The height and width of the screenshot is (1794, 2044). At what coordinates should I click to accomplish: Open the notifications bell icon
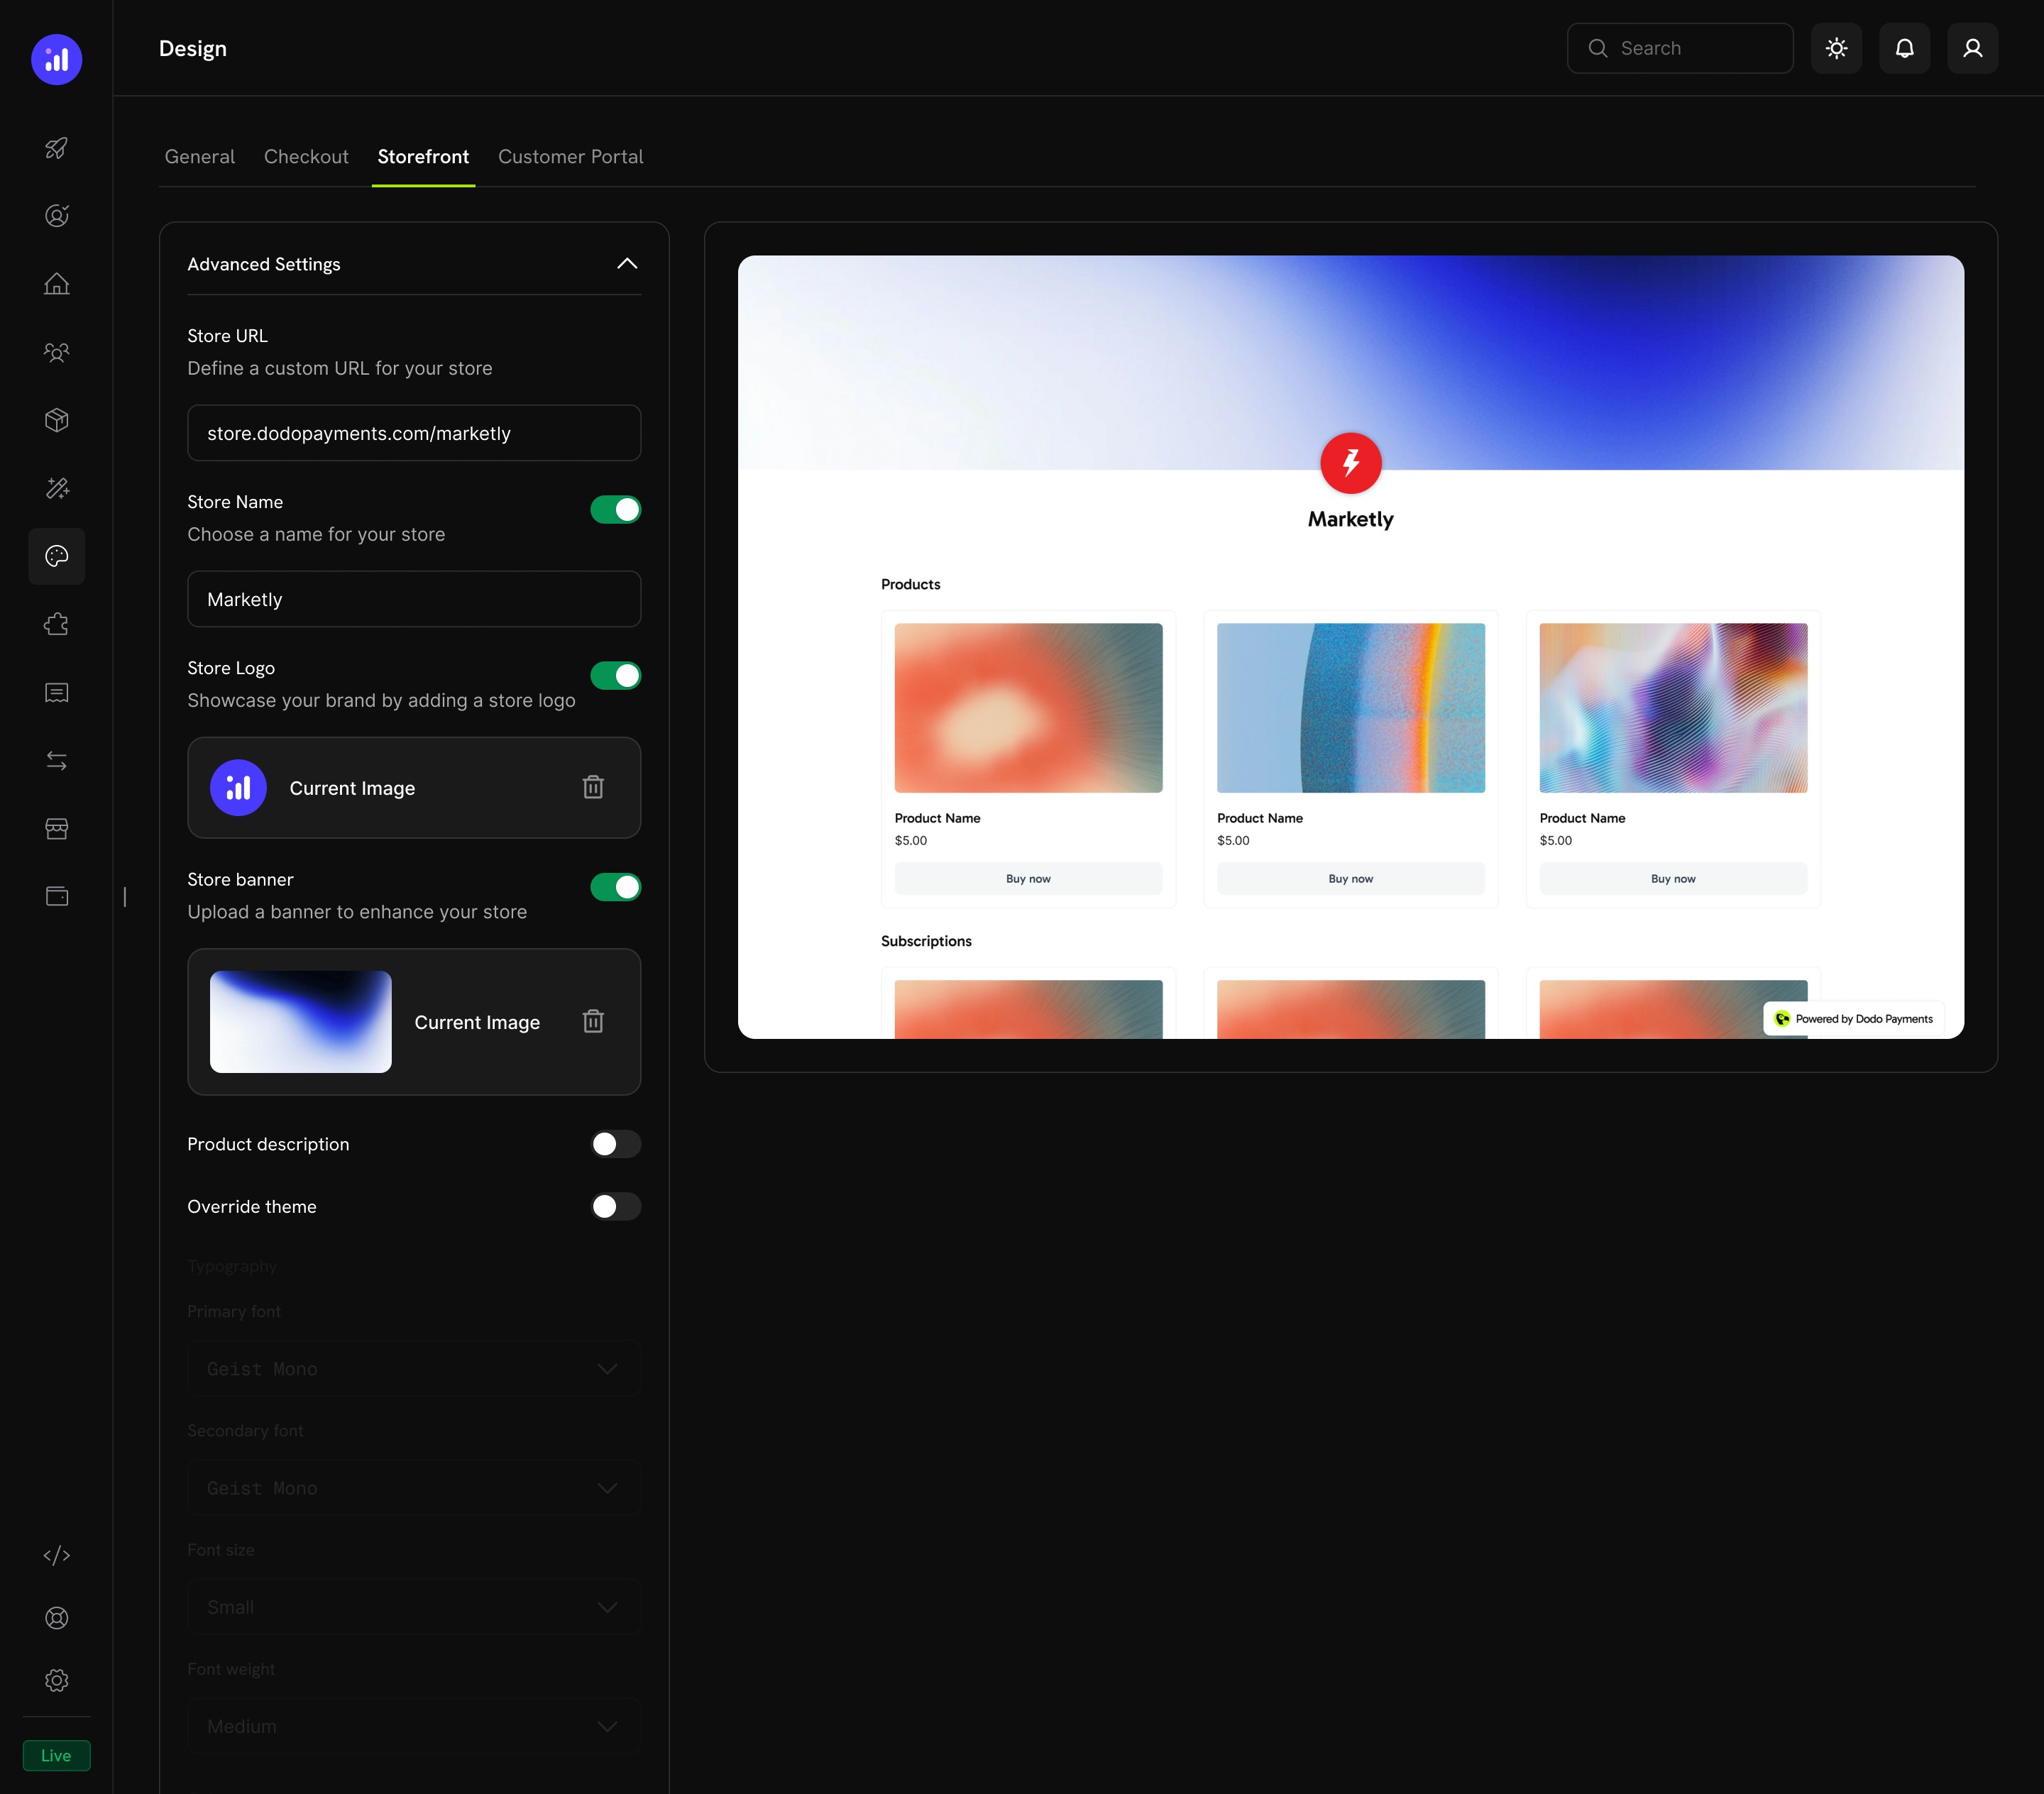click(x=1904, y=47)
